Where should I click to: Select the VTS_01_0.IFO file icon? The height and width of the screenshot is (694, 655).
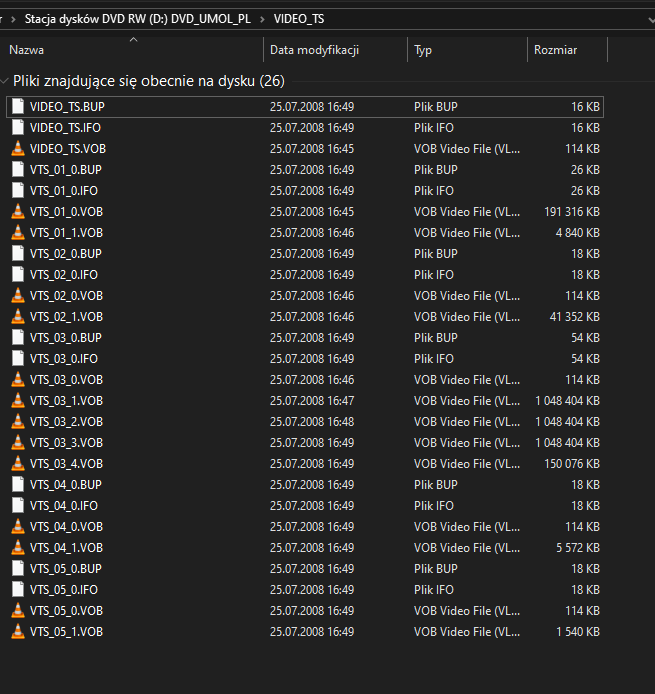[18, 191]
